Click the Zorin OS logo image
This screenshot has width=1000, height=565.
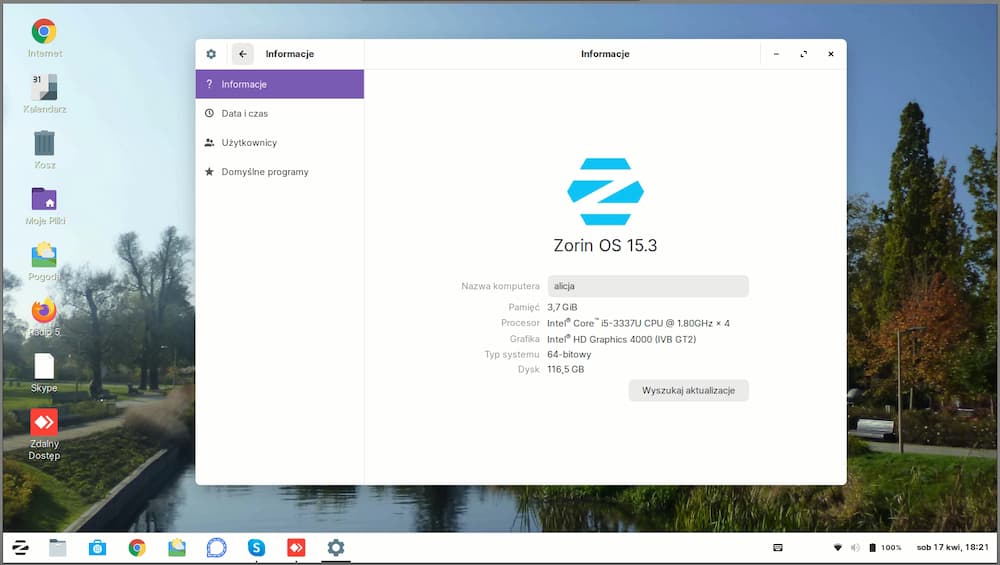[x=605, y=191]
